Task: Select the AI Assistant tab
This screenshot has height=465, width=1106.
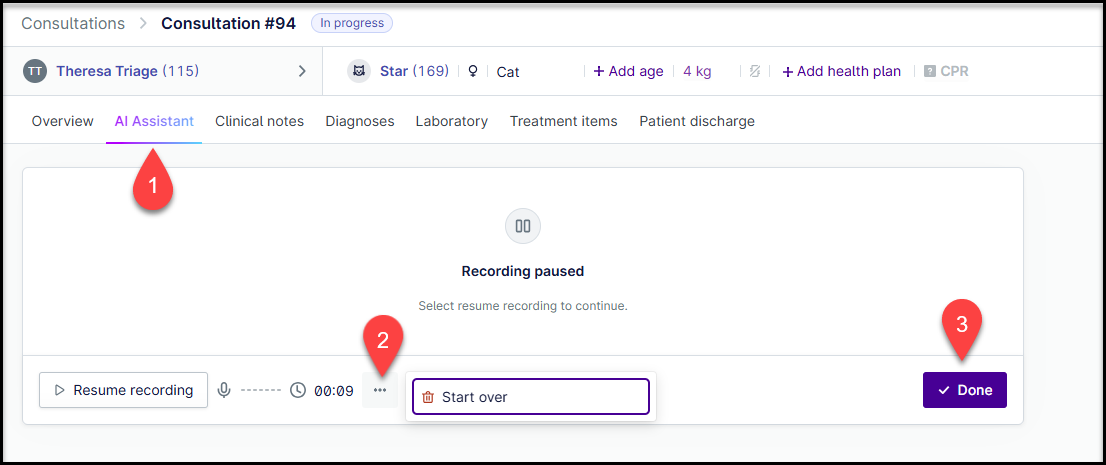Action: point(154,121)
